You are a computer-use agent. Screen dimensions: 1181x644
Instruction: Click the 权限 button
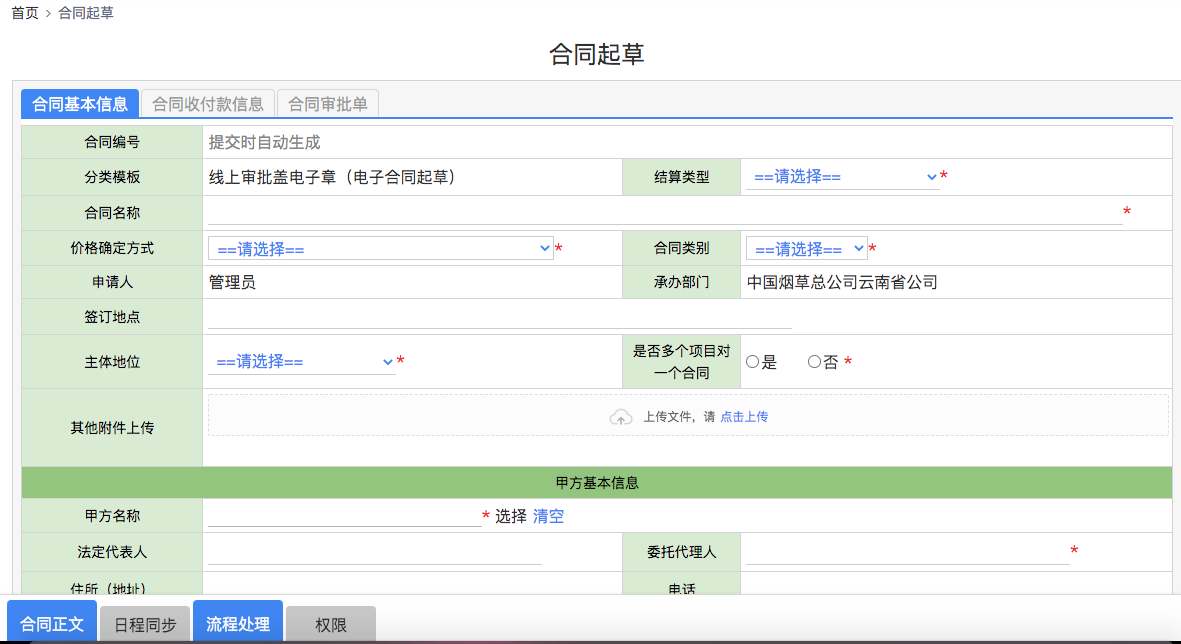pos(331,624)
